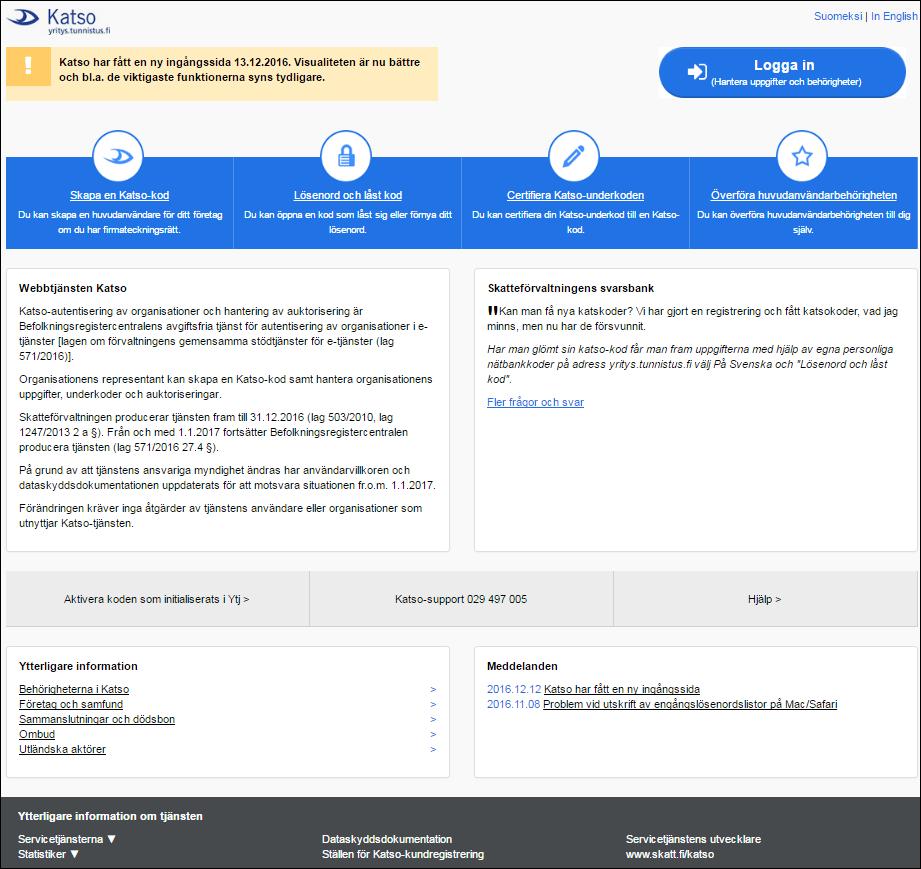Open Certifiera Katso-underkoden link
Image resolution: width=921 pixels, height=869 pixels.
click(575, 195)
